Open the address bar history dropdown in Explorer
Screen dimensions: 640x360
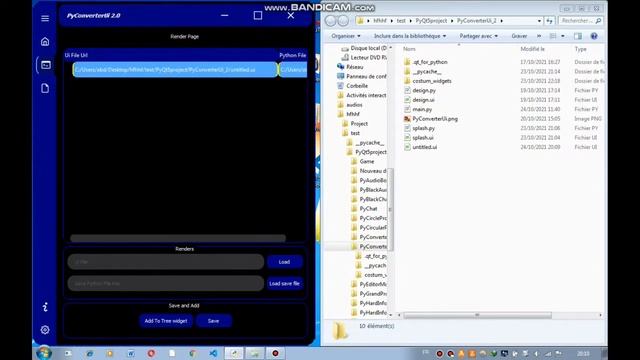(539, 21)
